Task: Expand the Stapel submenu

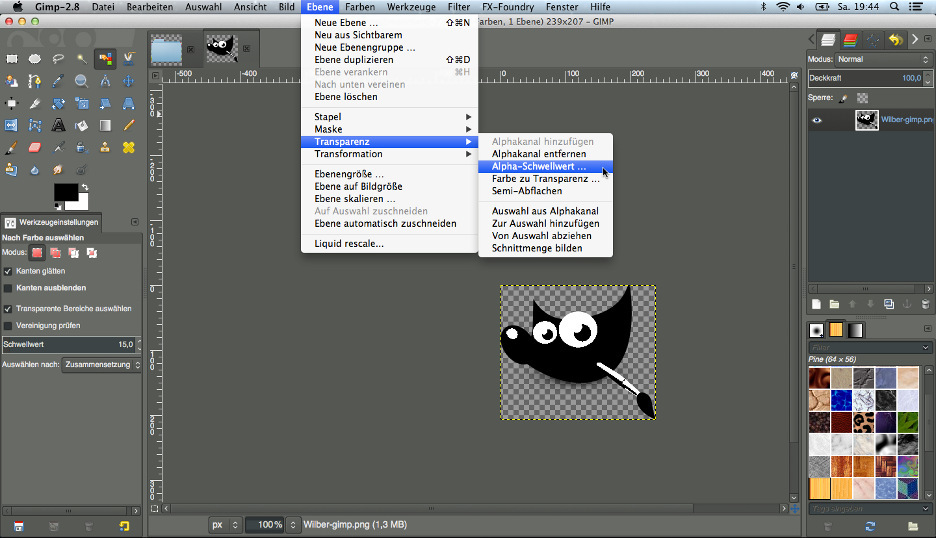Action: [x=389, y=116]
